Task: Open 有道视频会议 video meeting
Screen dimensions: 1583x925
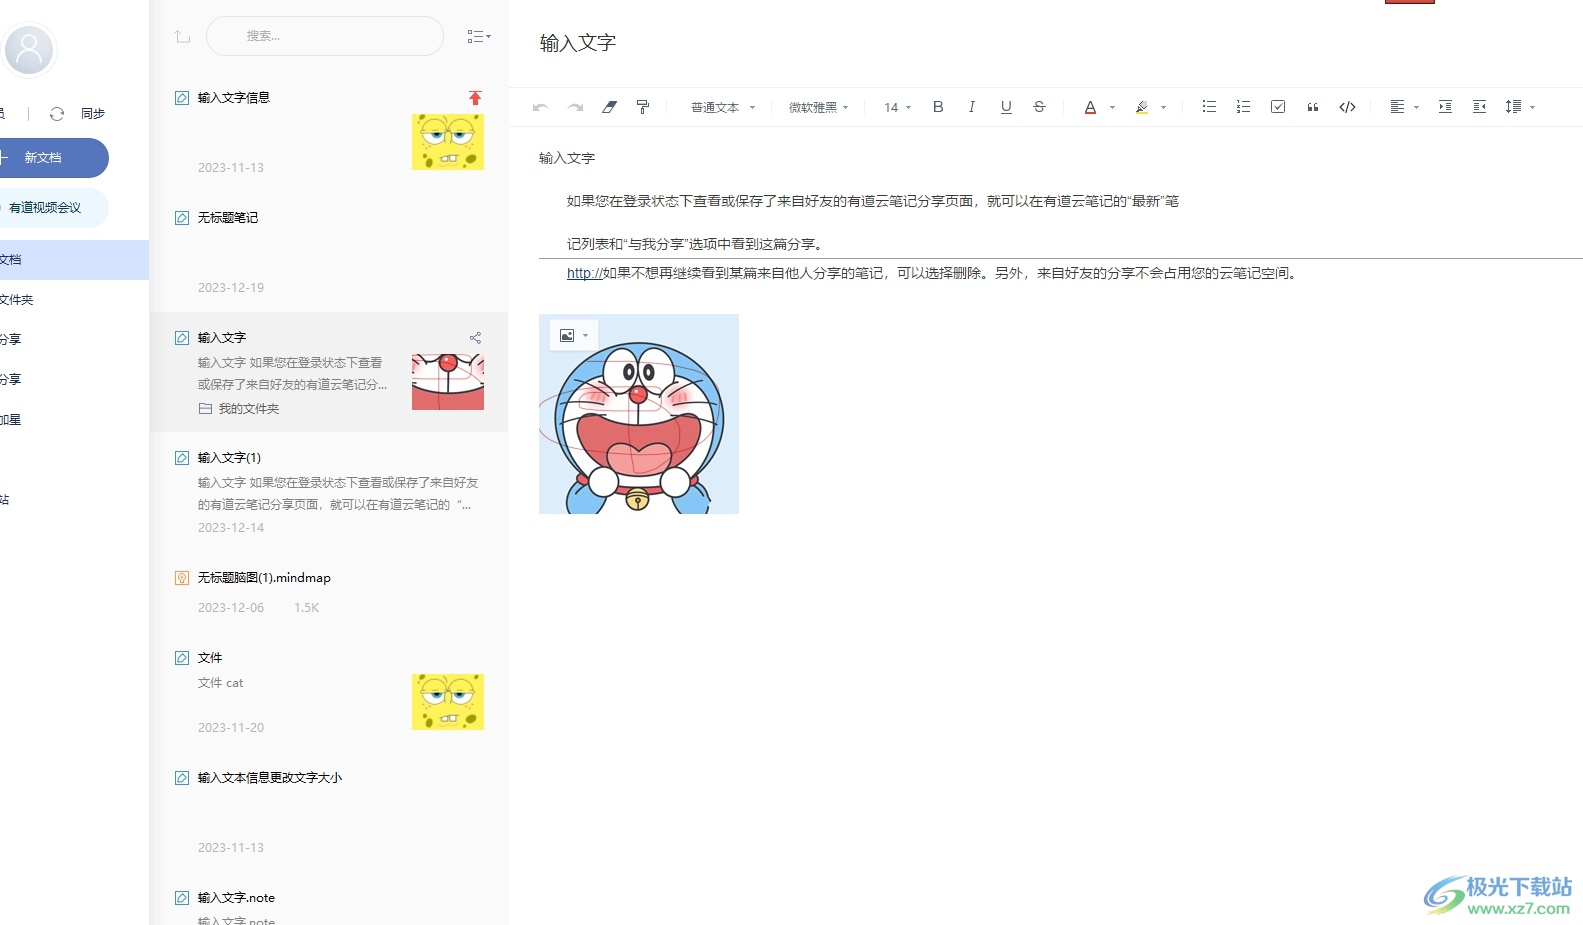Action: coord(54,208)
